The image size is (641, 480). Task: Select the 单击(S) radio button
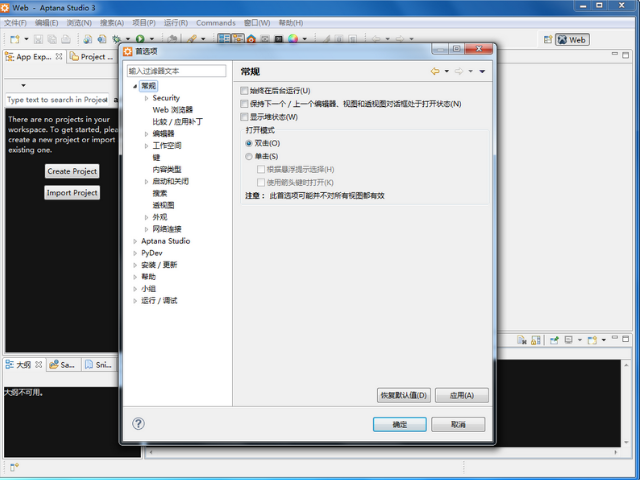[249, 156]
